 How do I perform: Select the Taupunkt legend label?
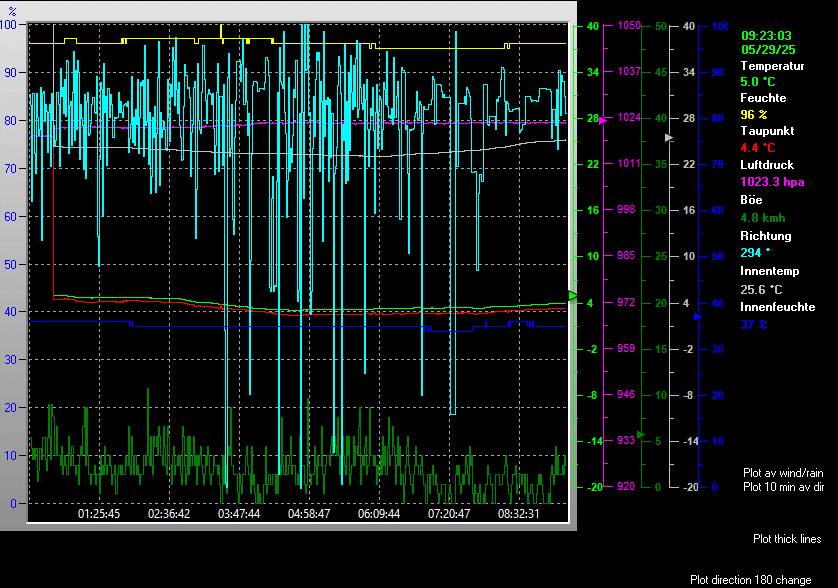click(x=765, y=131)
